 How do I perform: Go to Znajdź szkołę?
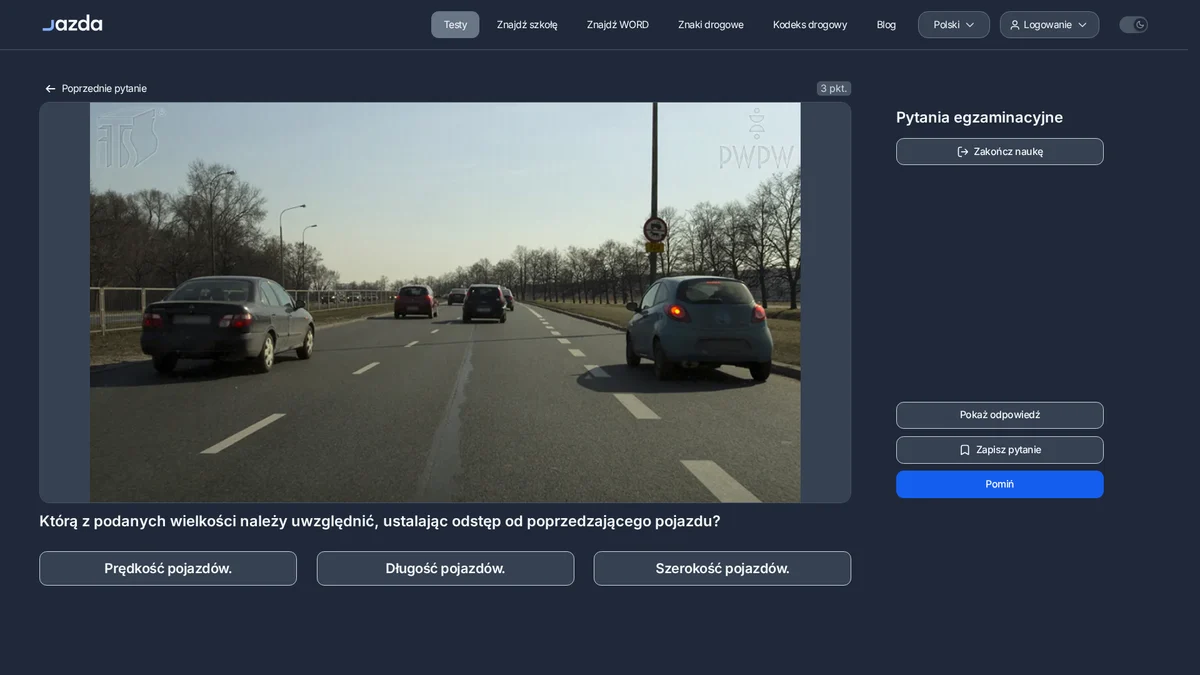coord(527,25)
